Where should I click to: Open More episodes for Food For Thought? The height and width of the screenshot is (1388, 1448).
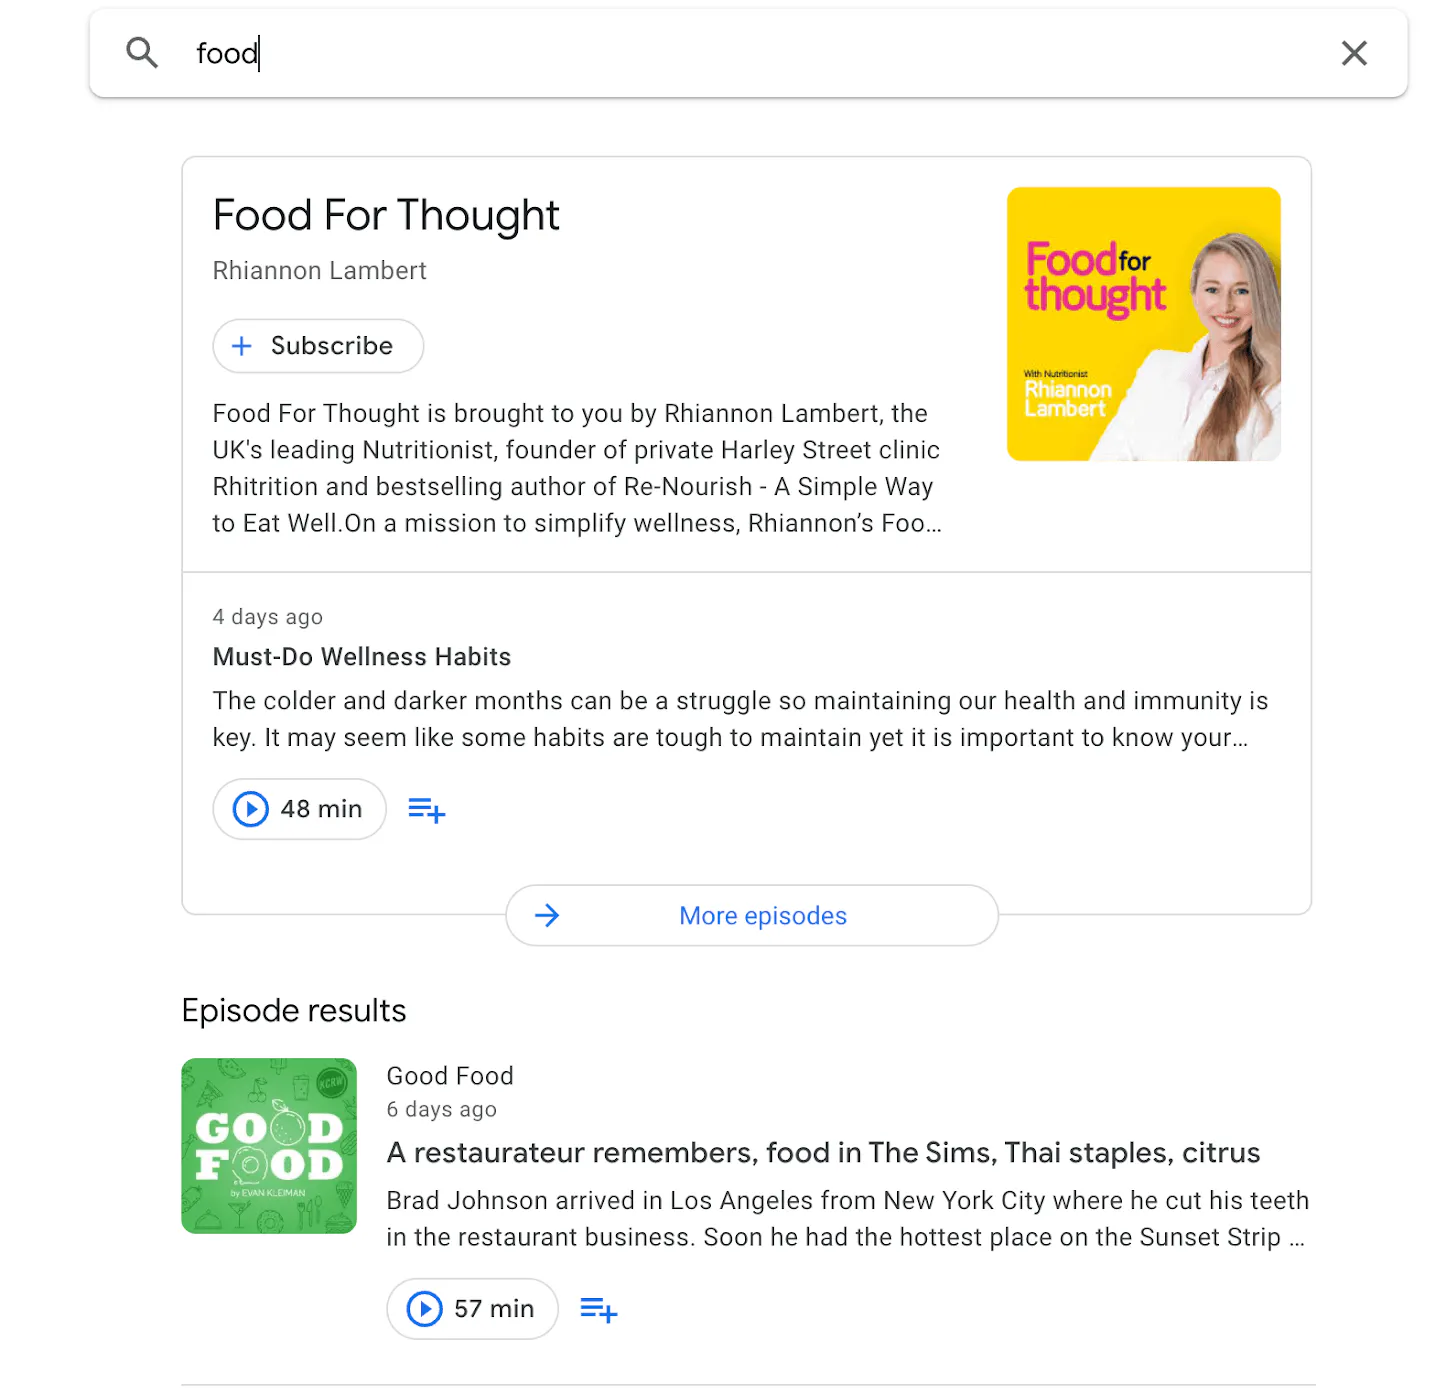(752, 916)
